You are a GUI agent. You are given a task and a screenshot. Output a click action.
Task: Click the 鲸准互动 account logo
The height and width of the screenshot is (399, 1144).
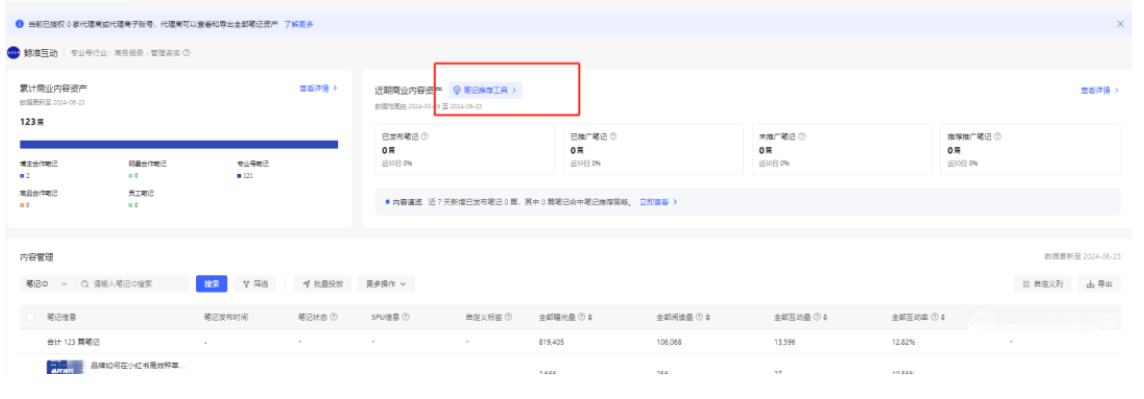(13, 53)
